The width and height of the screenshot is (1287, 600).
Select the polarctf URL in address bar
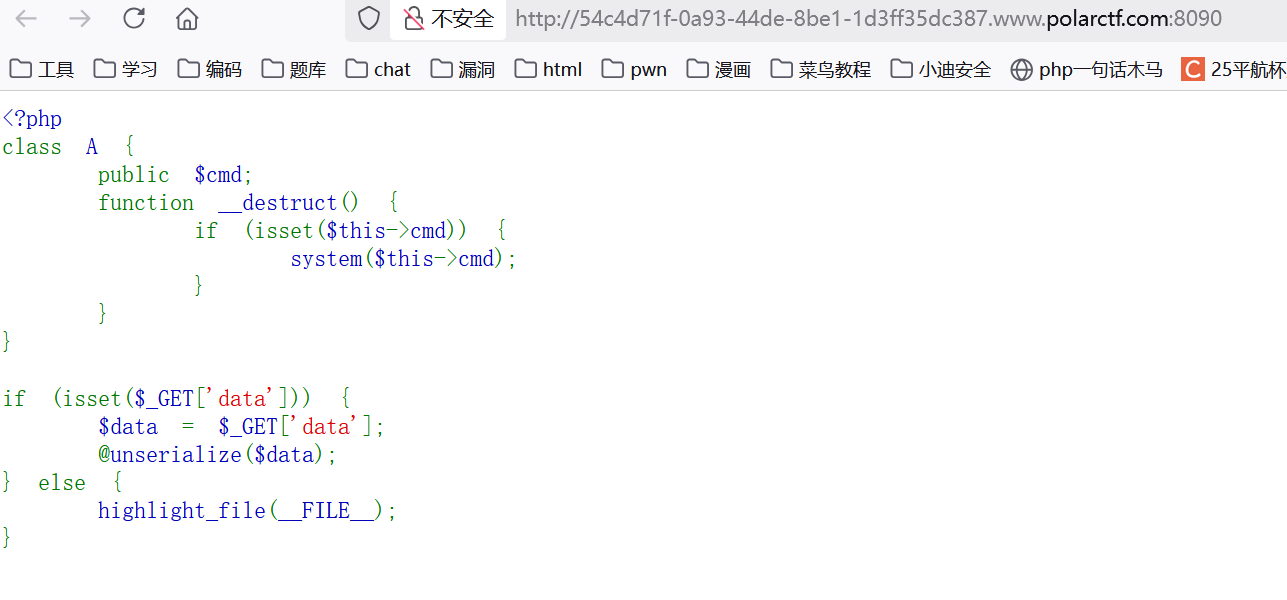[868, 18]
